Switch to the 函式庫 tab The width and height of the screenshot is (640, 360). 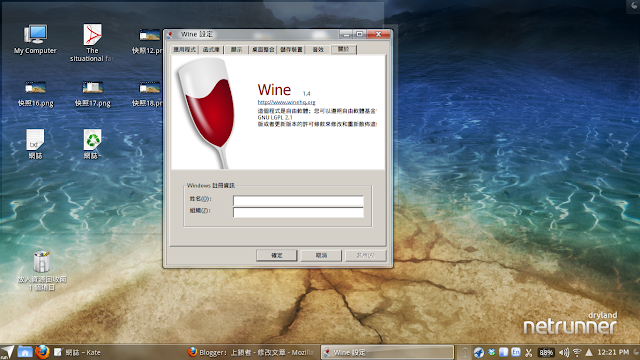pos(211,49)
